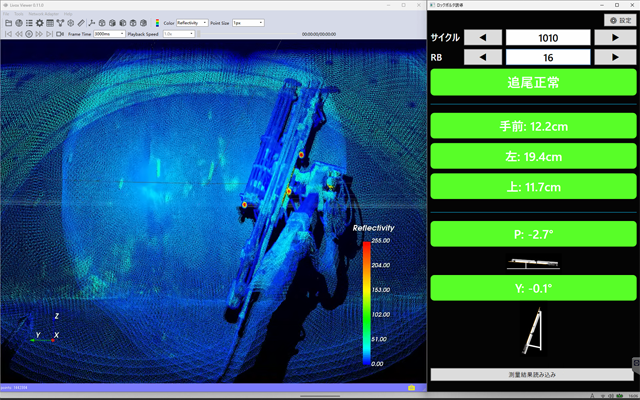This screenshot has width=640, height=400.
Task: Skip to the last frame
Action: pyautogui.click(x=49, y=34)
